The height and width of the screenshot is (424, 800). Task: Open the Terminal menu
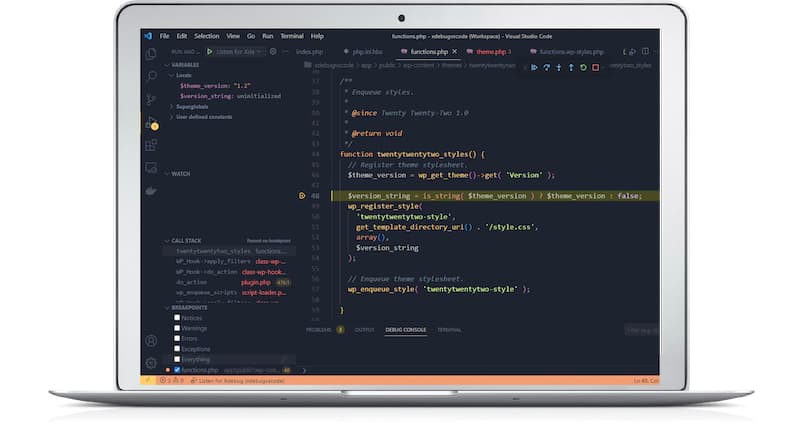(x=291, y=36)
